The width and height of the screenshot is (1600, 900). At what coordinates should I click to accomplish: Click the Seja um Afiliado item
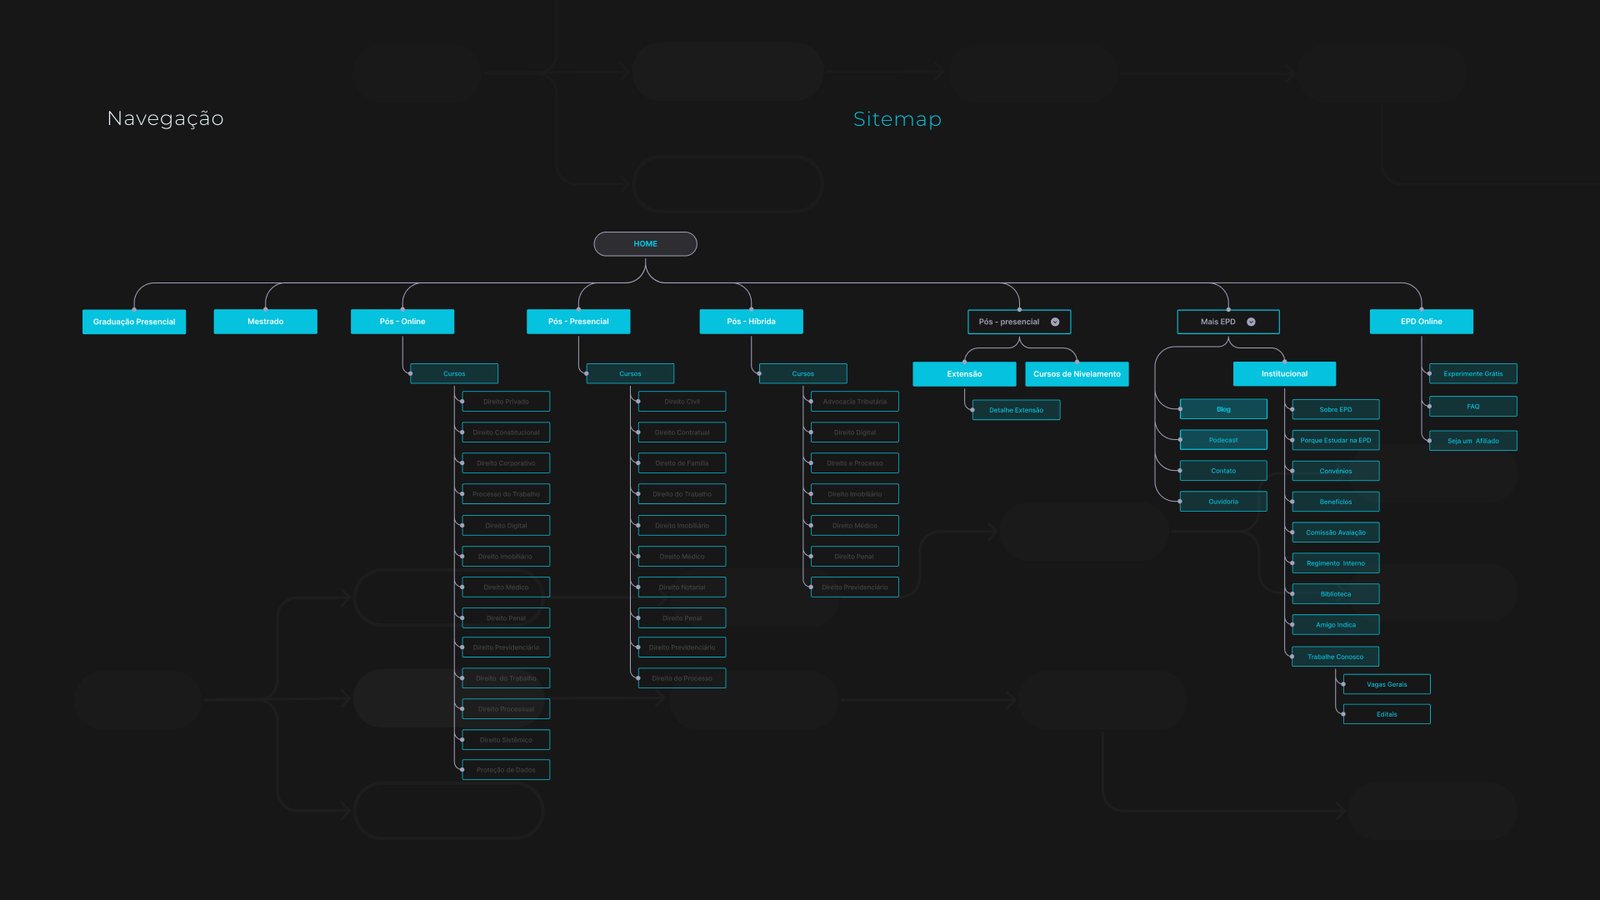click(x=1473, y=441)
